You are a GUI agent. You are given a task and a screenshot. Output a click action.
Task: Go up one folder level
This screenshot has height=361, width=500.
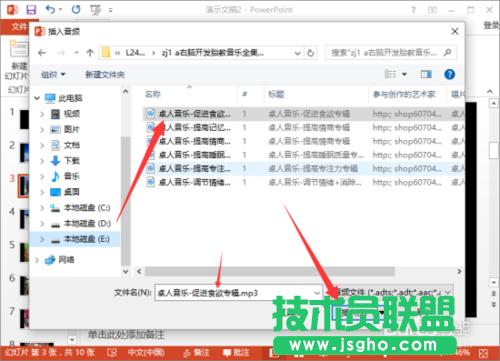90,53
